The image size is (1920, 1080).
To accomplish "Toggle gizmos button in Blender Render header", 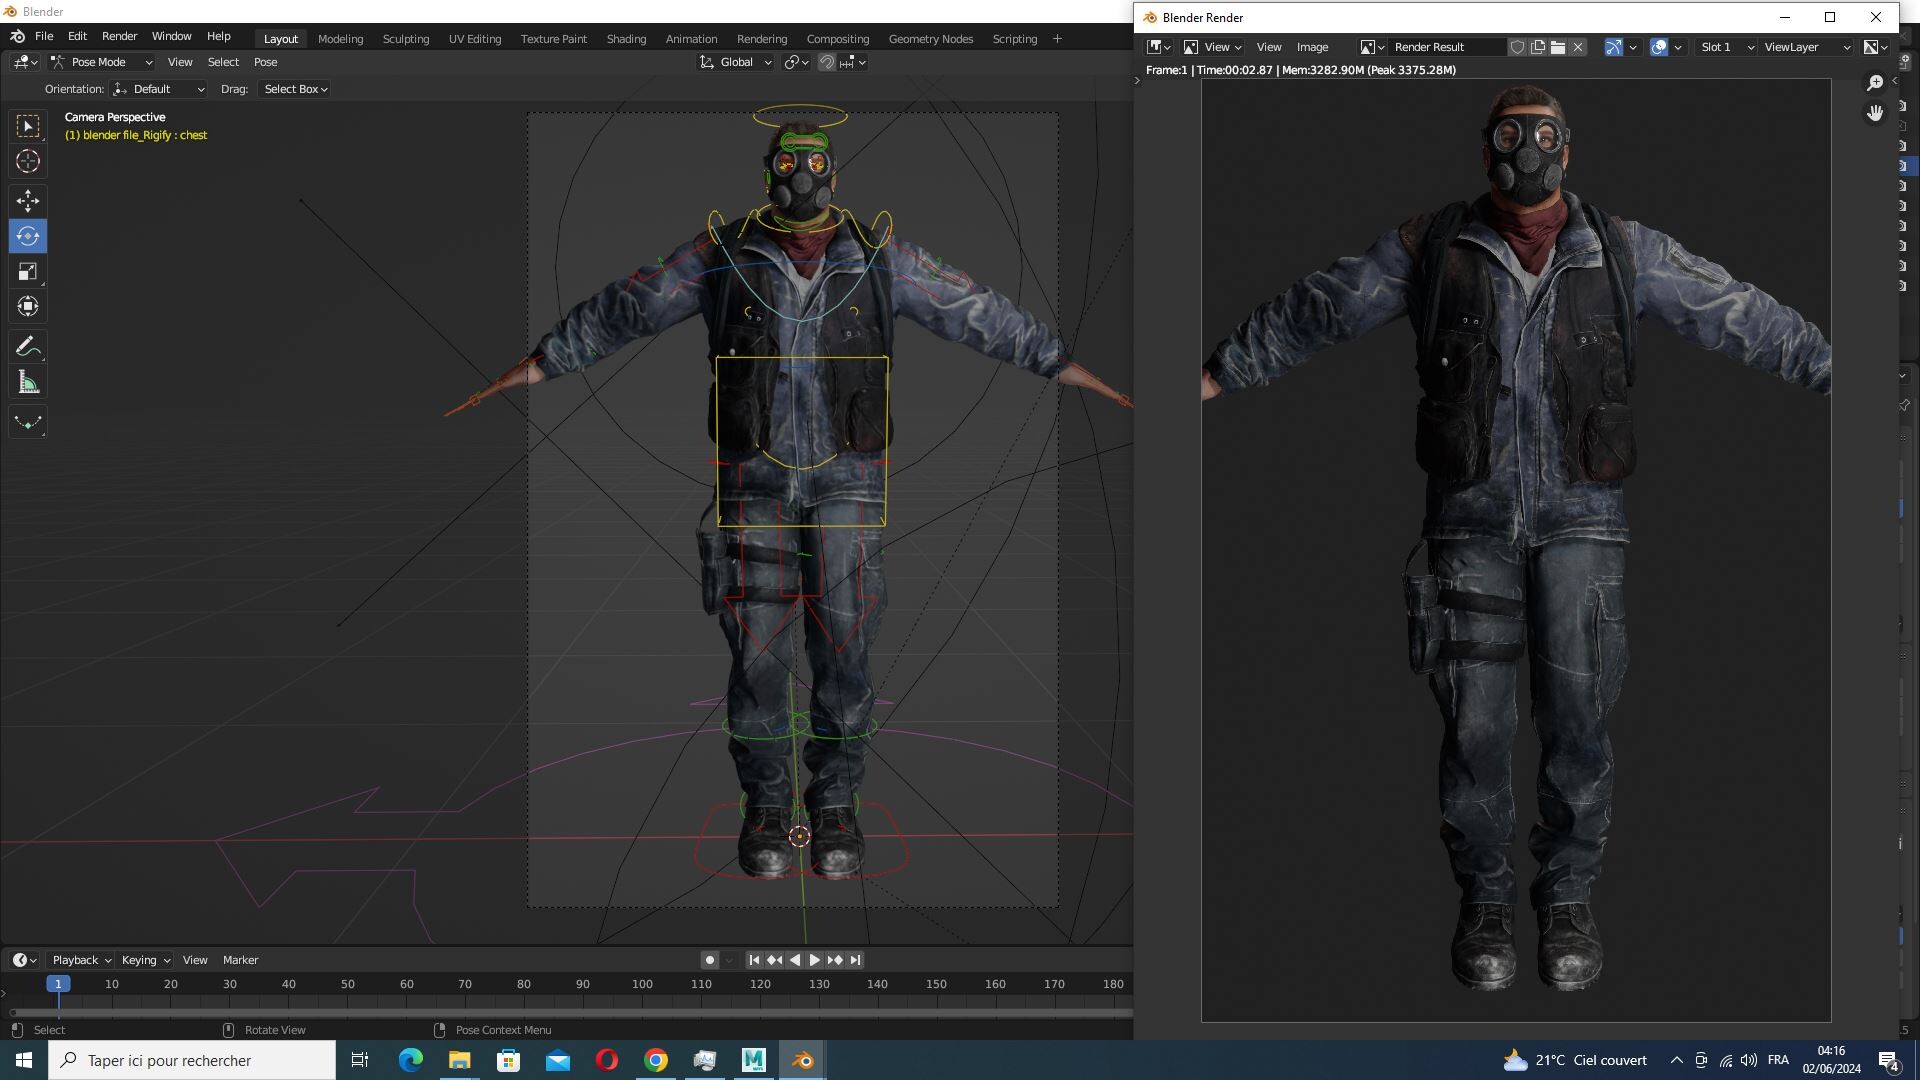I will coord(1613,47).
